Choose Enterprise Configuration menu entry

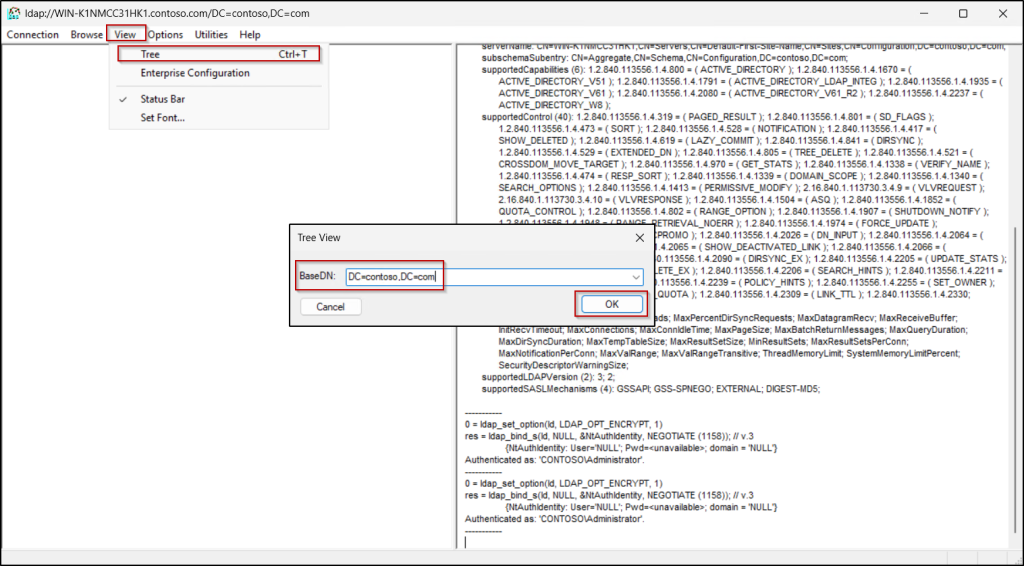(195, 73)
